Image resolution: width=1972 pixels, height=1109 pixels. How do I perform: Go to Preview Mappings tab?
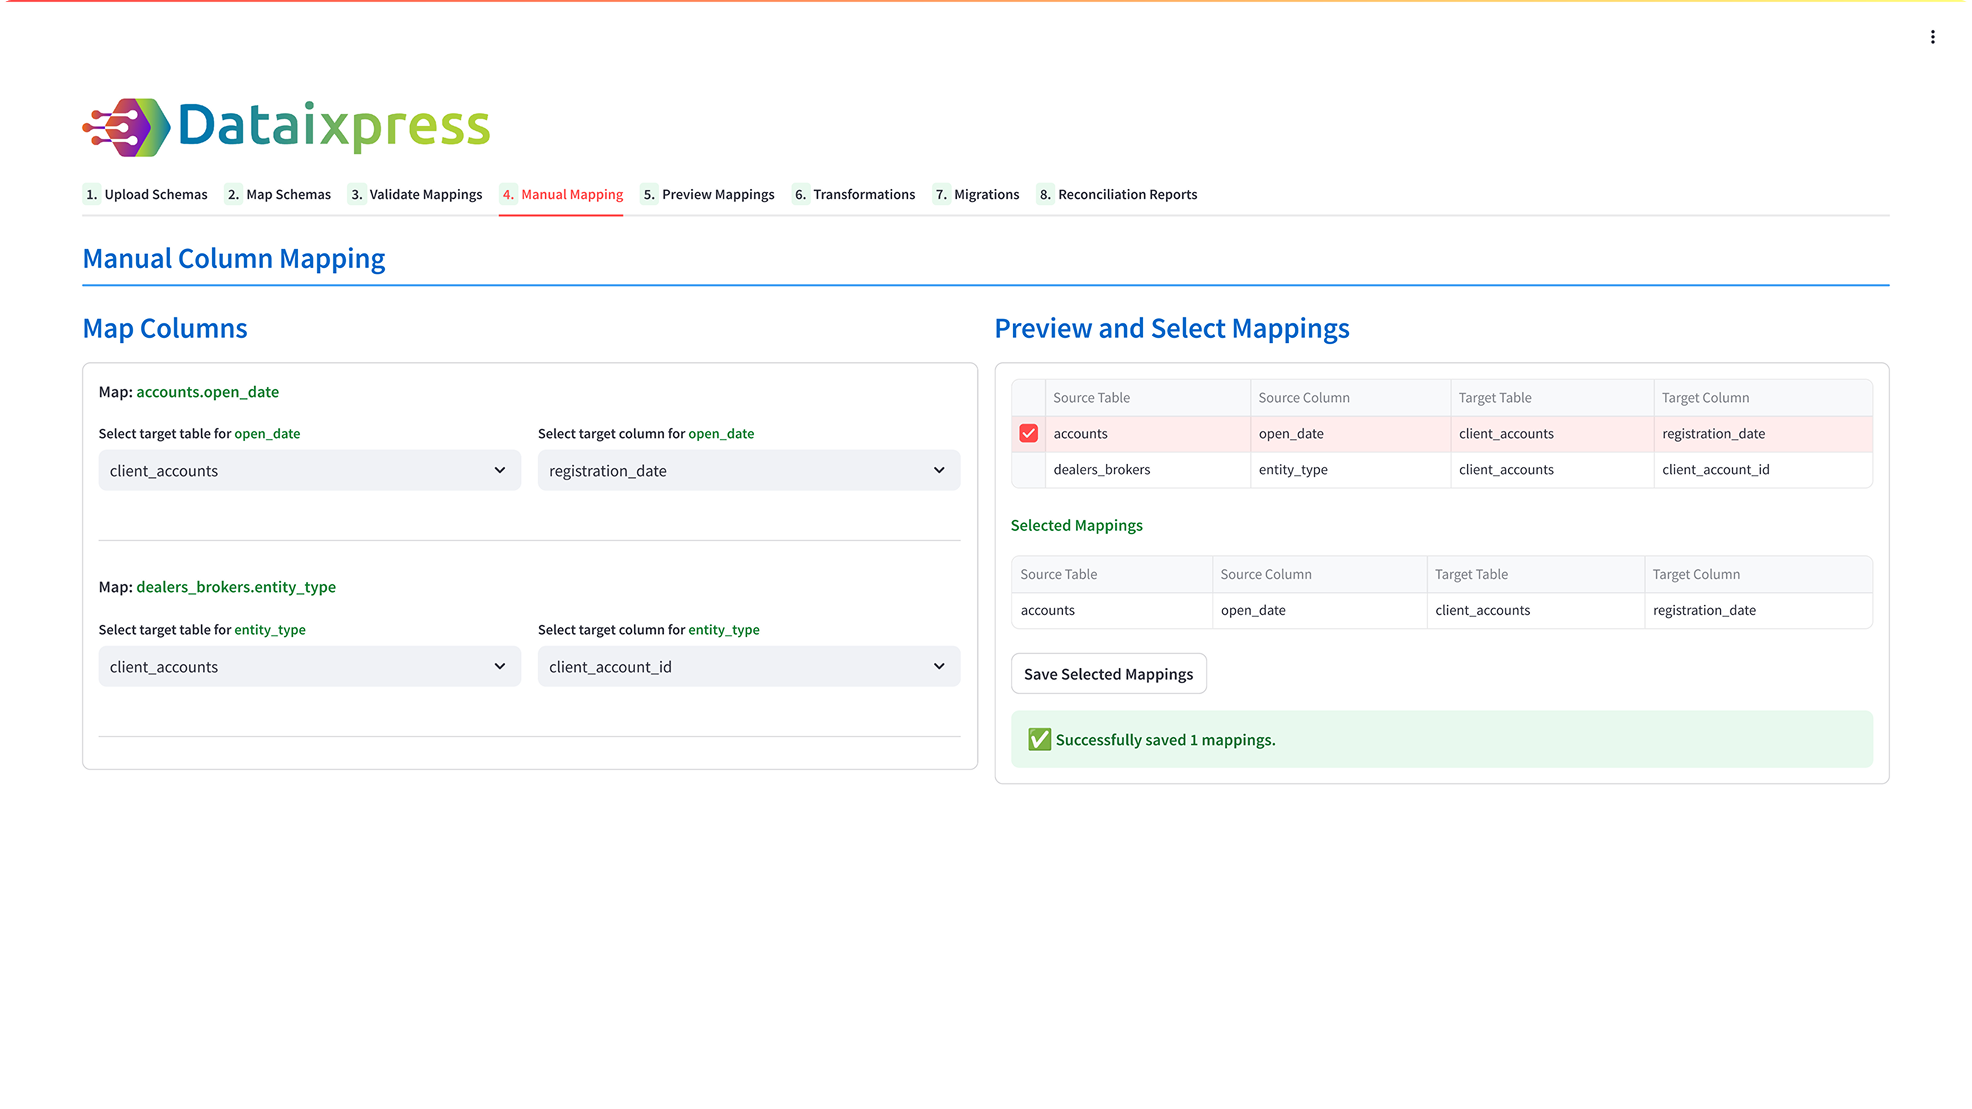click(707, 194)
